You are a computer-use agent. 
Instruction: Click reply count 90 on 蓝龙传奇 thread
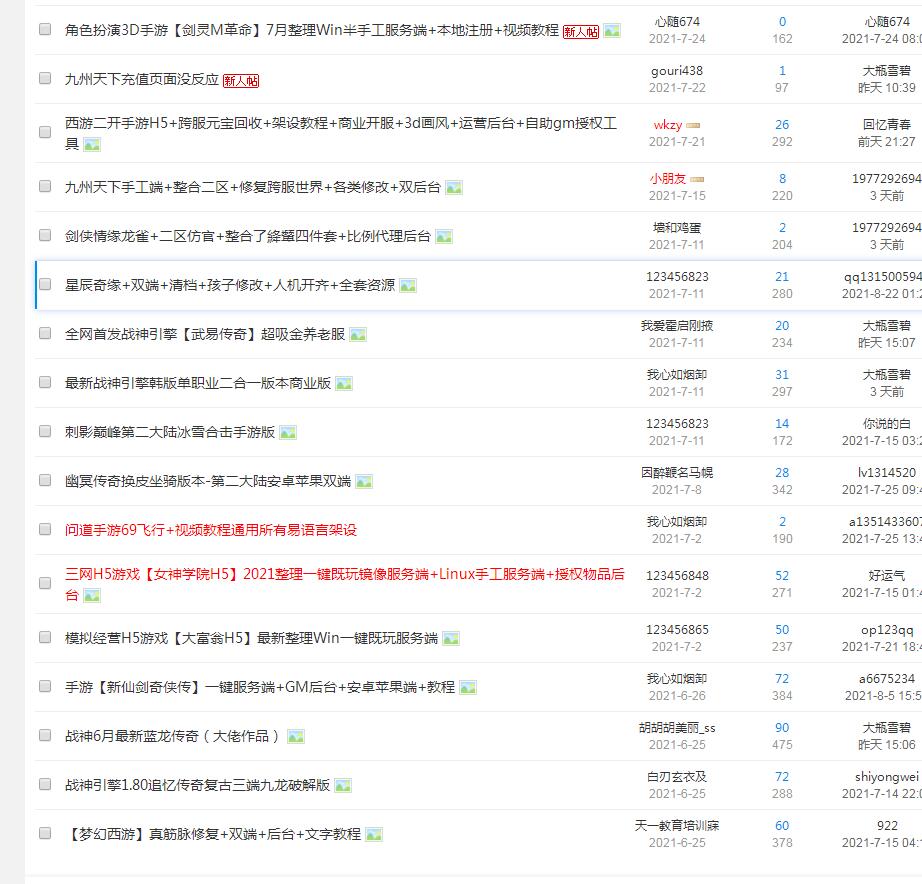tap(782, 728)
